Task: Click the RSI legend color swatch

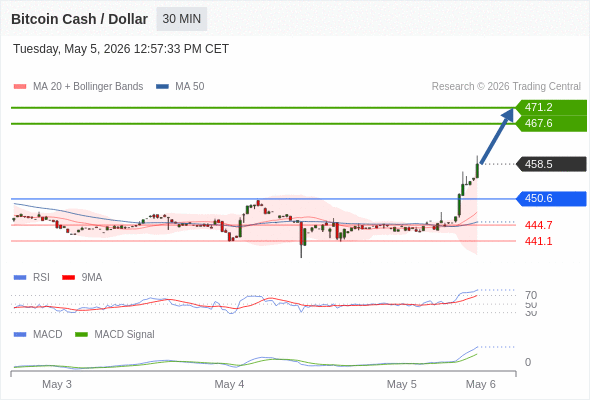Action: 20,278
